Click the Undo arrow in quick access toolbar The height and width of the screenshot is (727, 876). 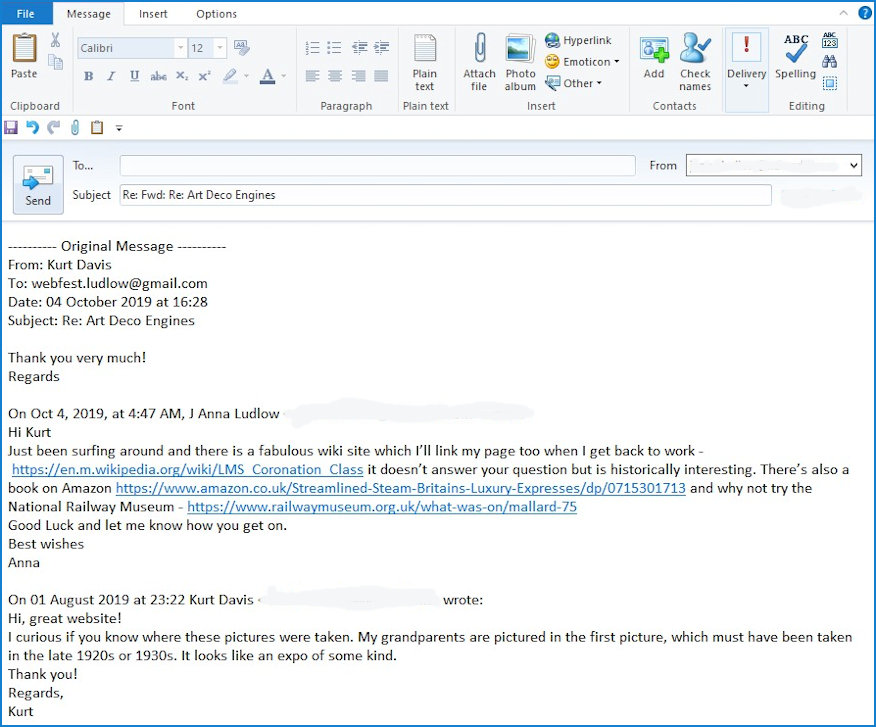[x=32, y=128]
